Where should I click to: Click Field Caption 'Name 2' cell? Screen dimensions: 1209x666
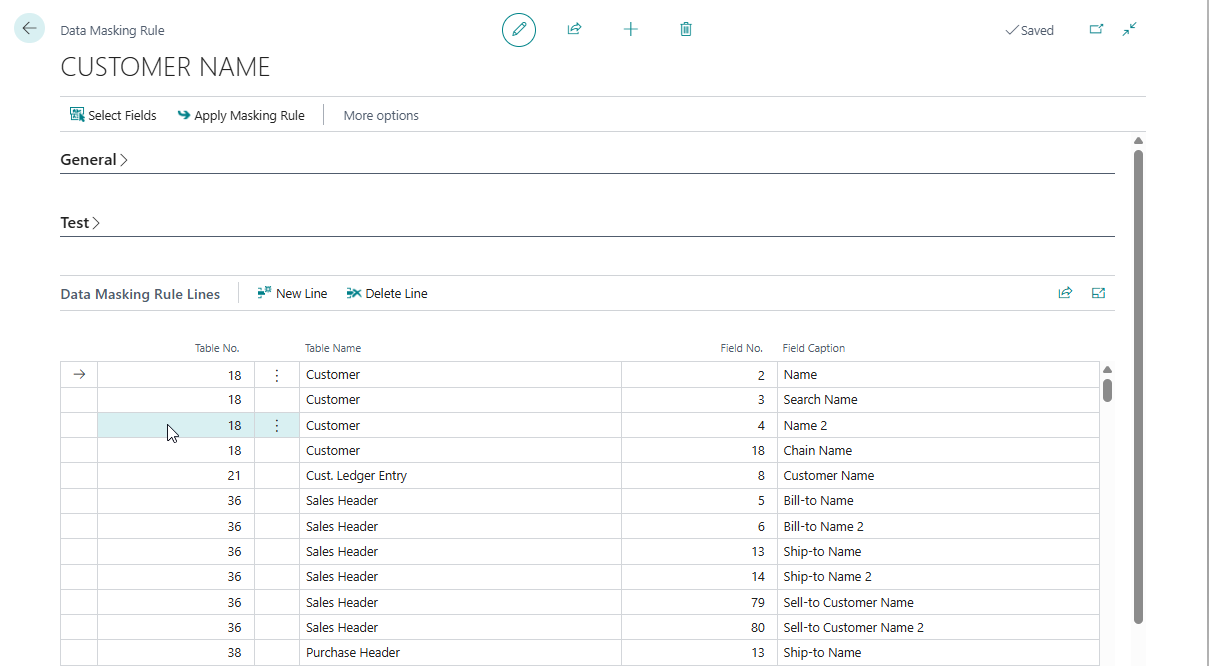(x=938, y=425)
